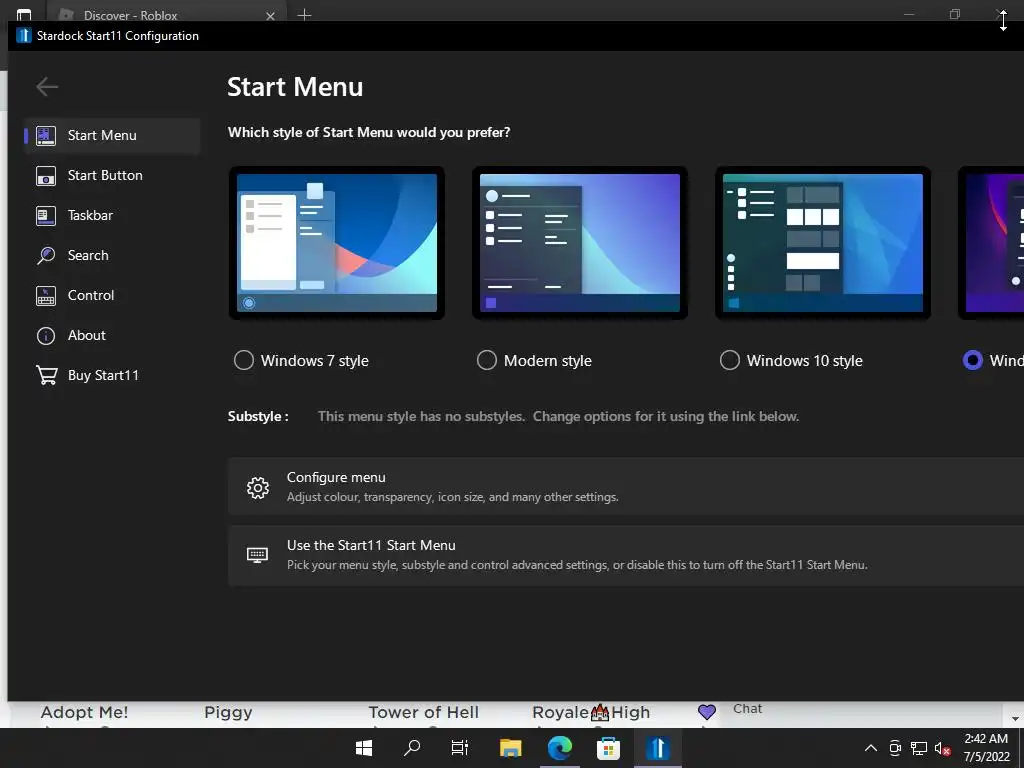Click the Meet Now camera tray icon
1024x768 pixels.
point(895,748)
